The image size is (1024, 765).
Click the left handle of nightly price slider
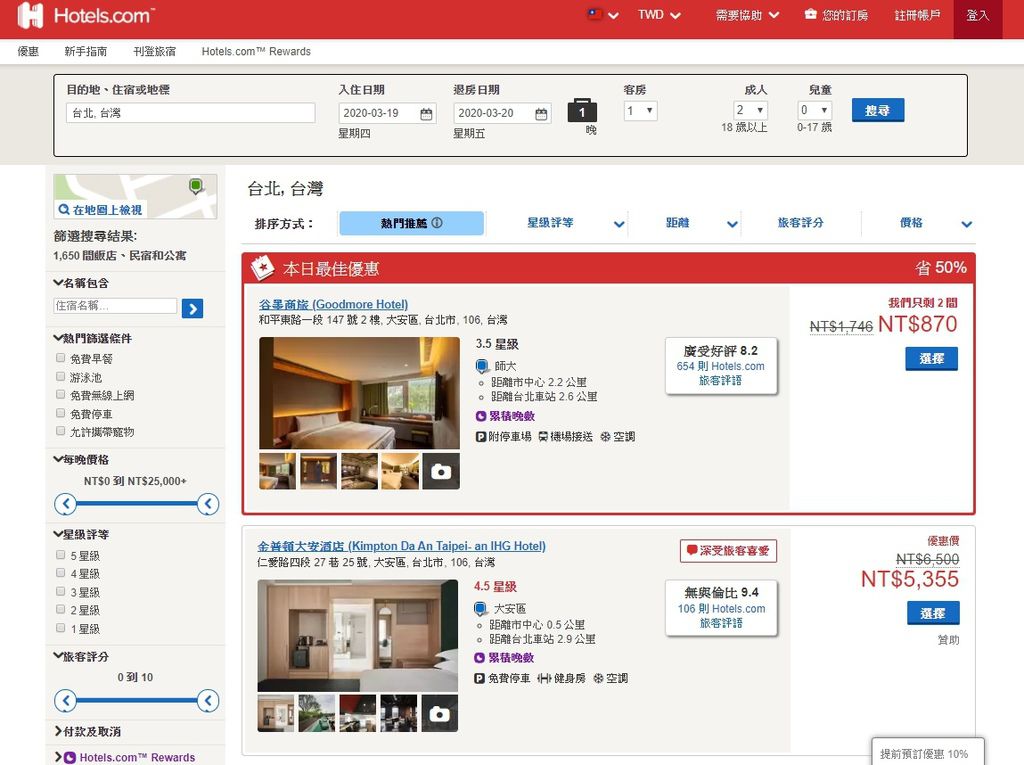point(65,504)
